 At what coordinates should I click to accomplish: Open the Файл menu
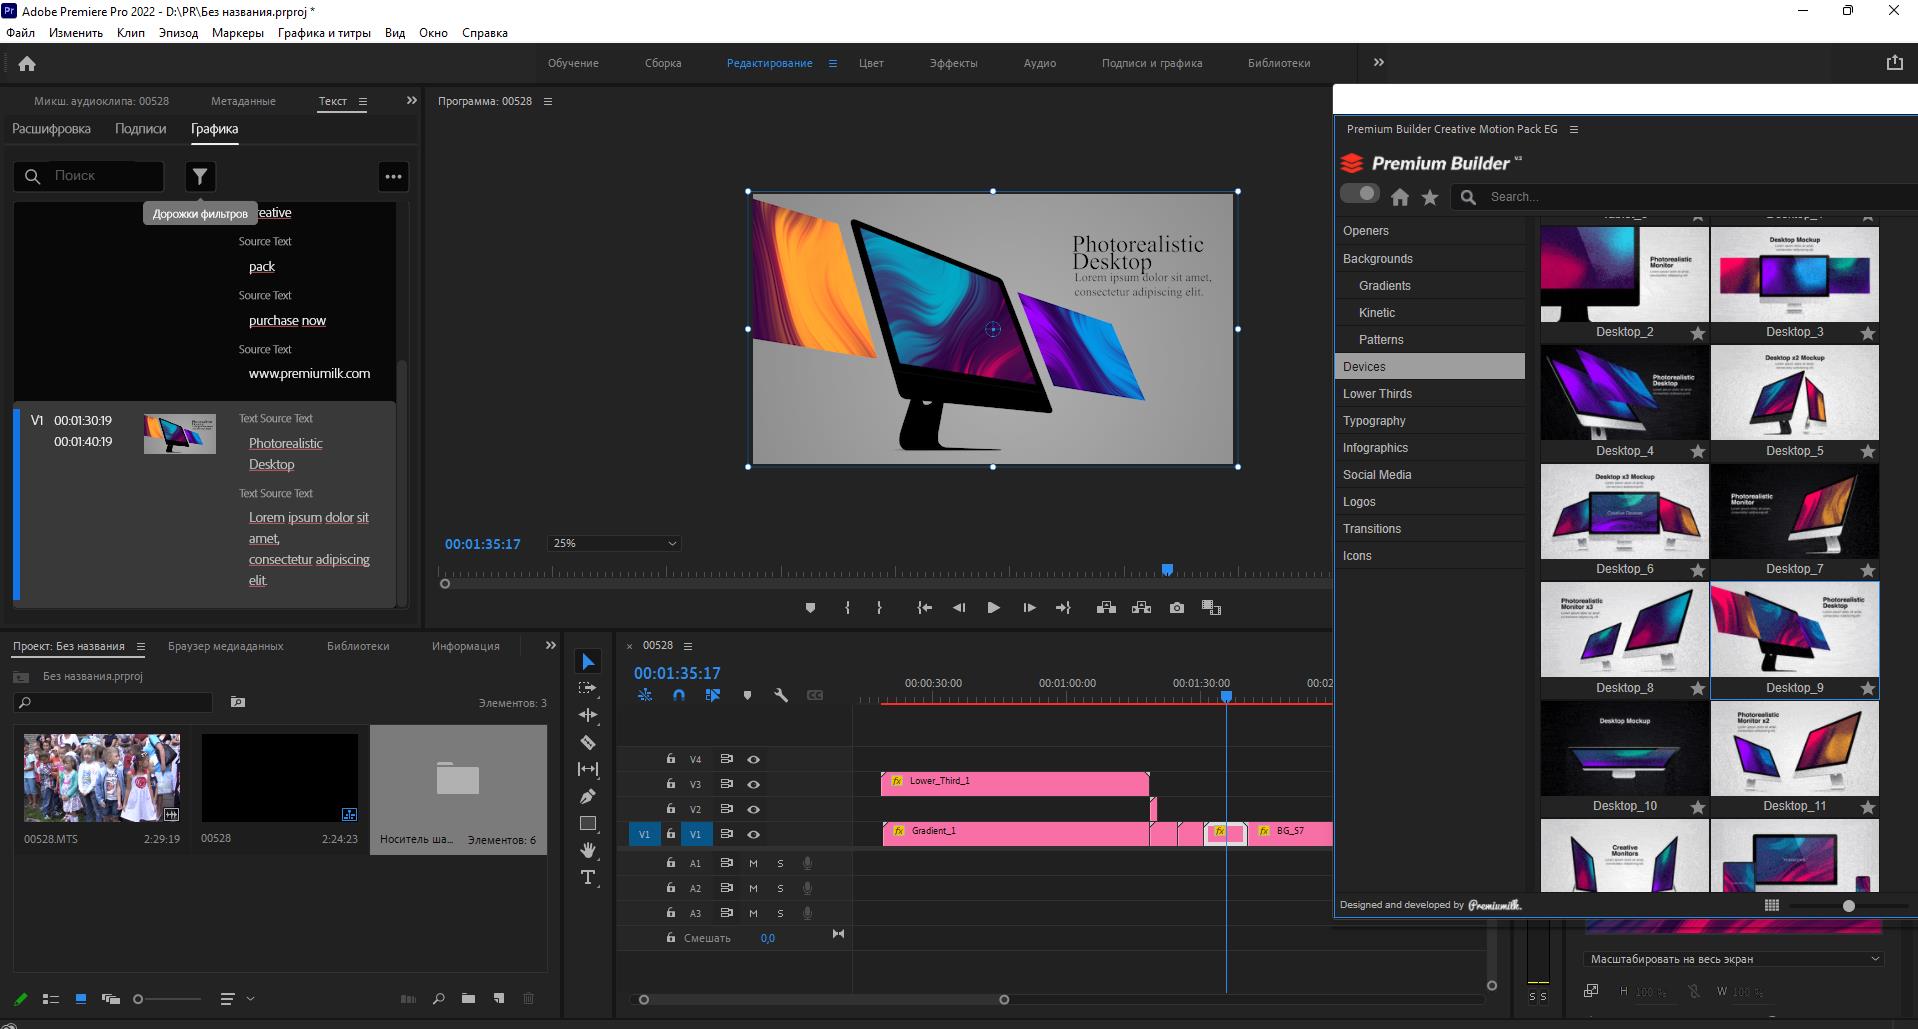[x=20, y=33]
